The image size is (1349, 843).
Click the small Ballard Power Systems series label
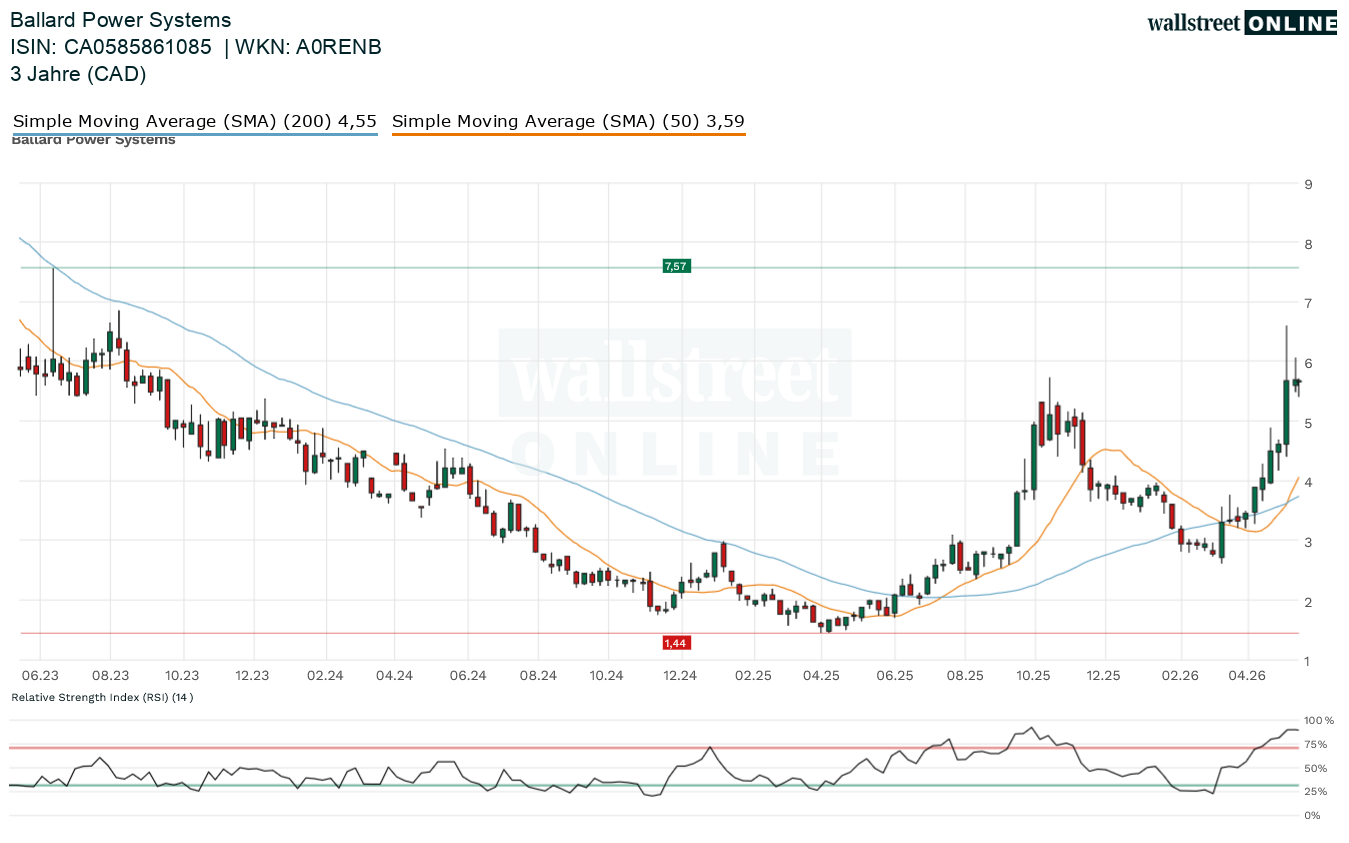(x=93, y=140)
